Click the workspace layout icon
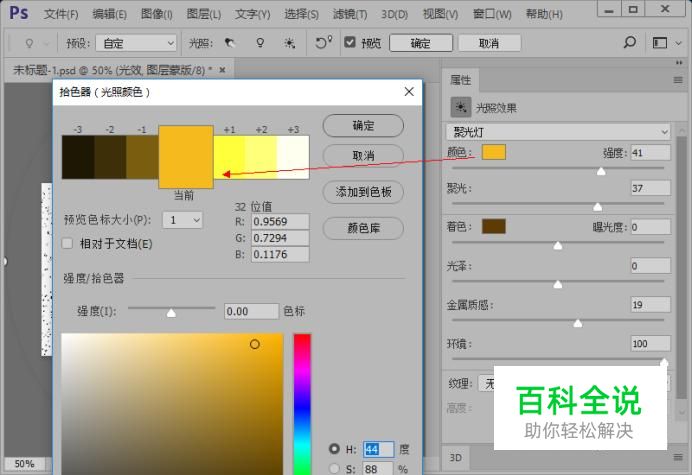 click(660, 43)
